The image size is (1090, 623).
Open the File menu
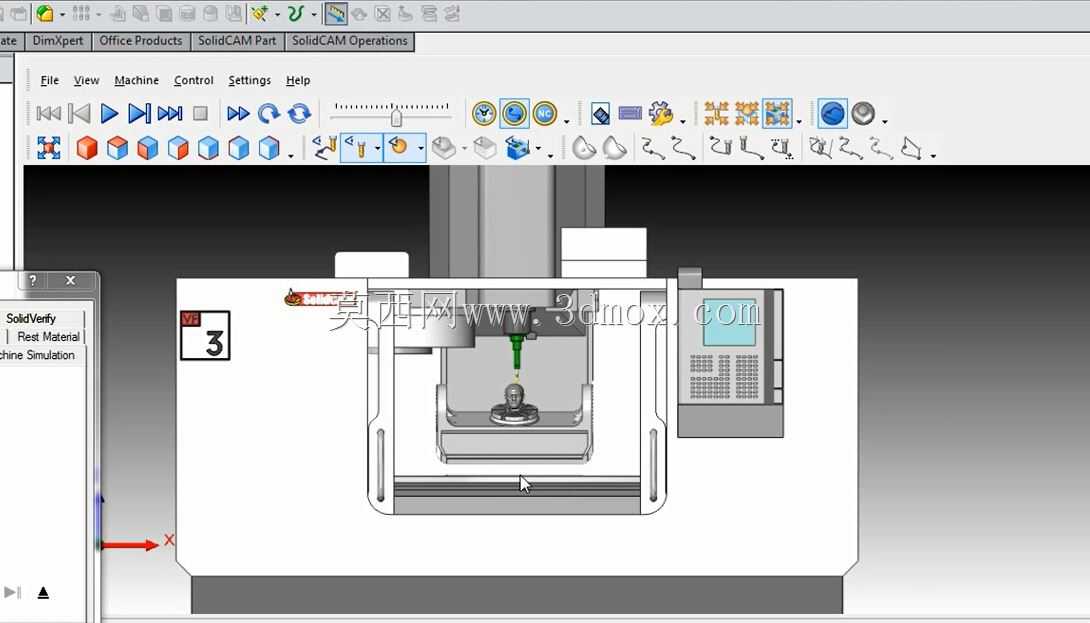click(x=49, y=81)
